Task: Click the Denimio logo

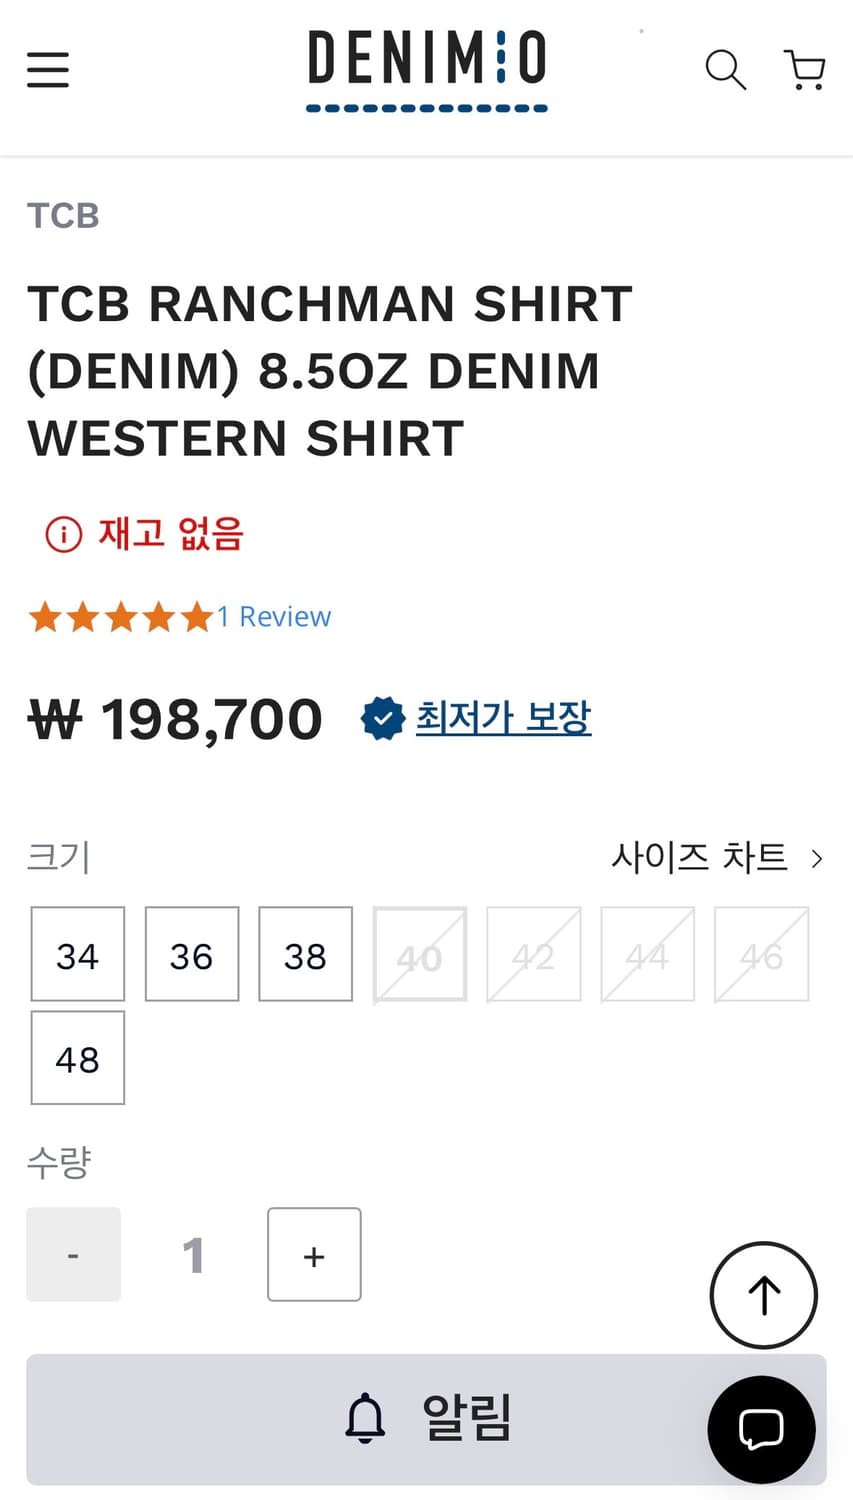Action: point(427,70)
